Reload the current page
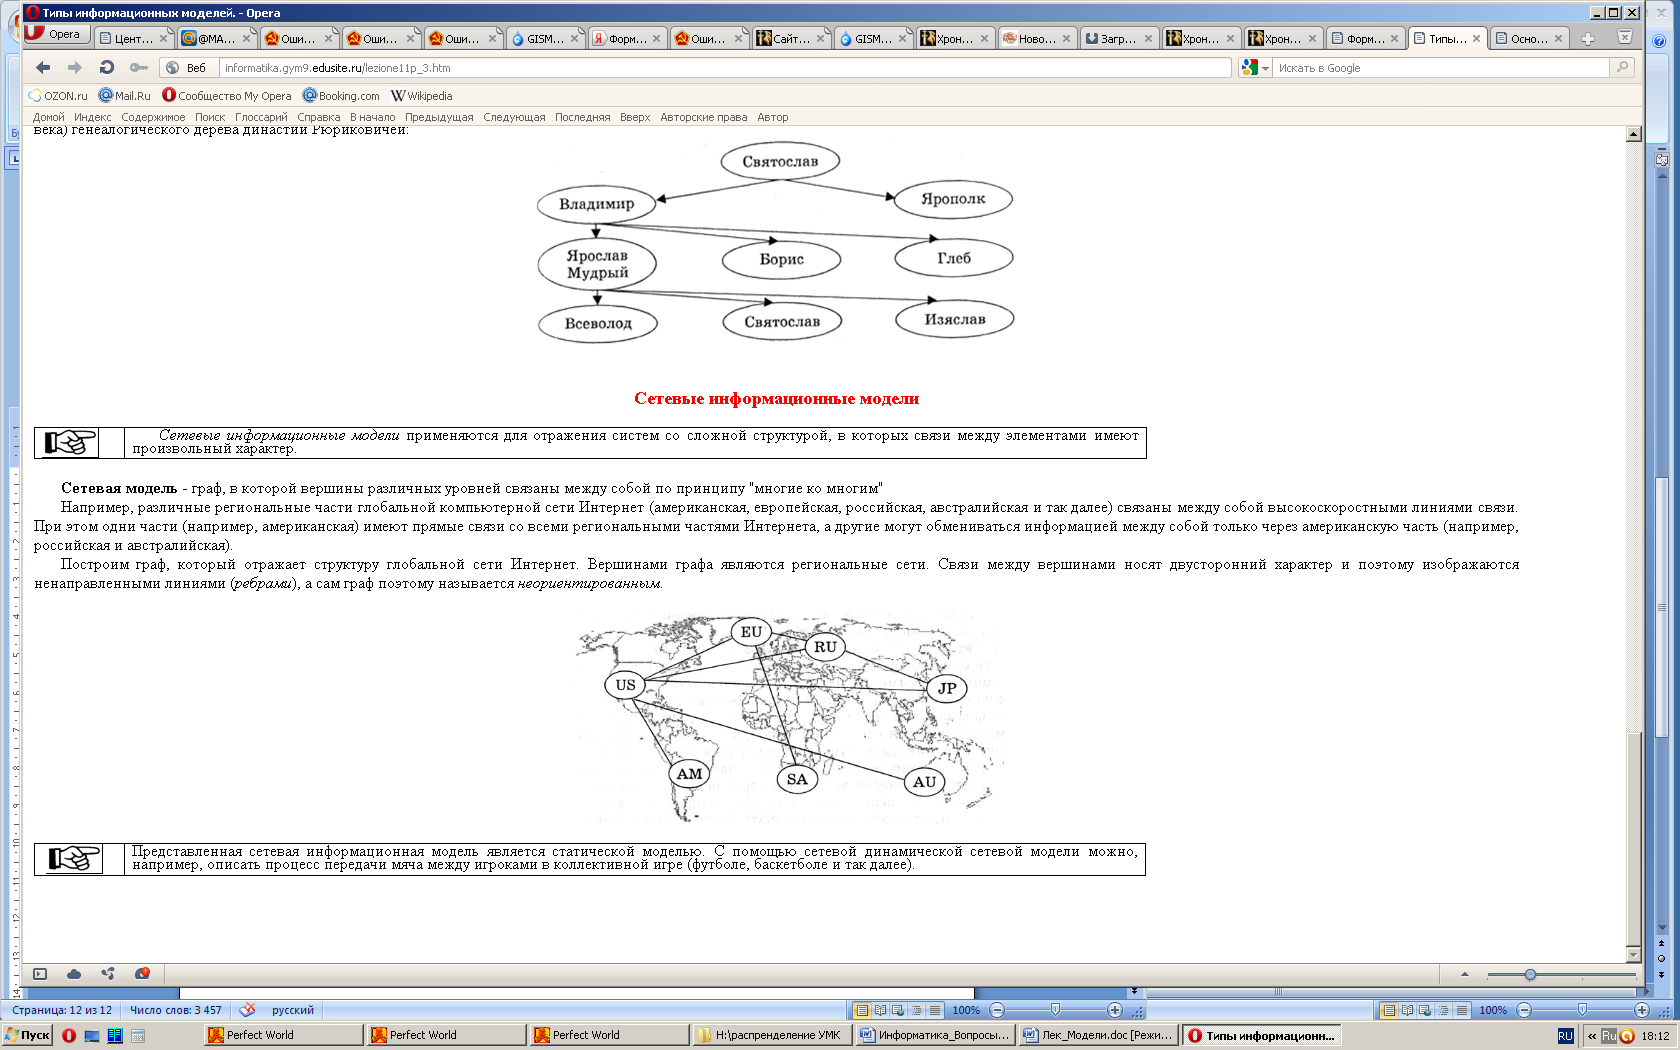1680x1050 pixels. (107, 67)
